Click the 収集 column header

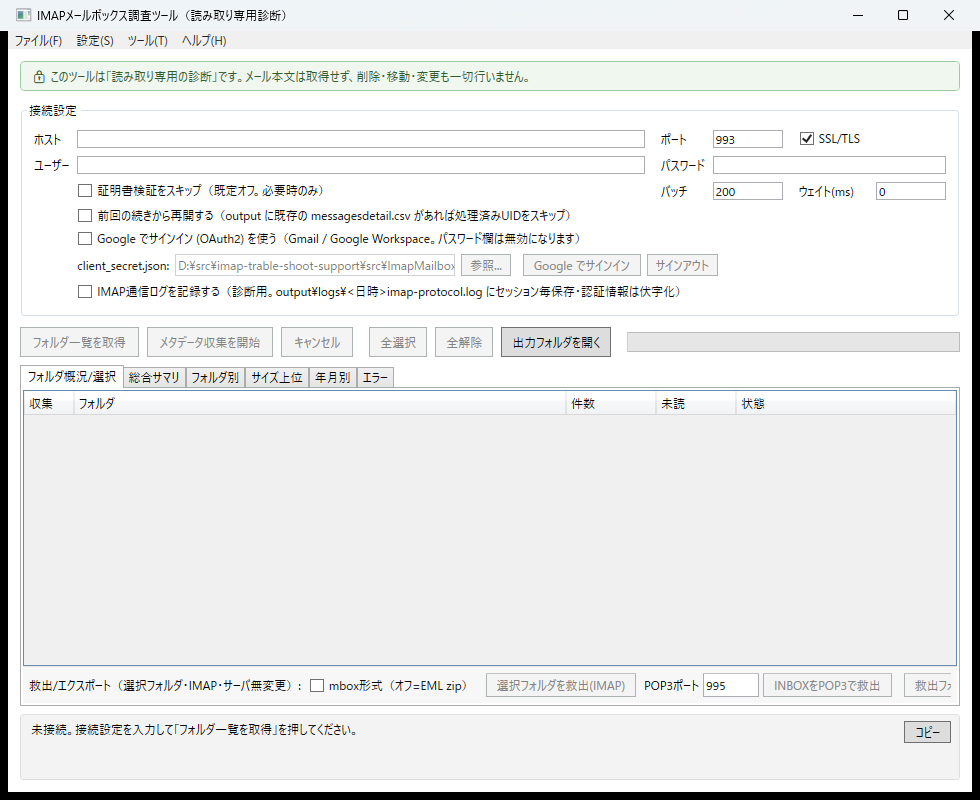pyautogui.click(x=49, y=404)
